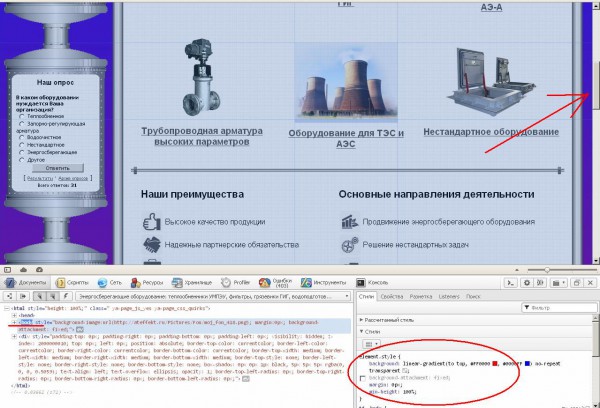Open the Profiler panel
Viewport: 600px width, 408px height.
[236, 282]
